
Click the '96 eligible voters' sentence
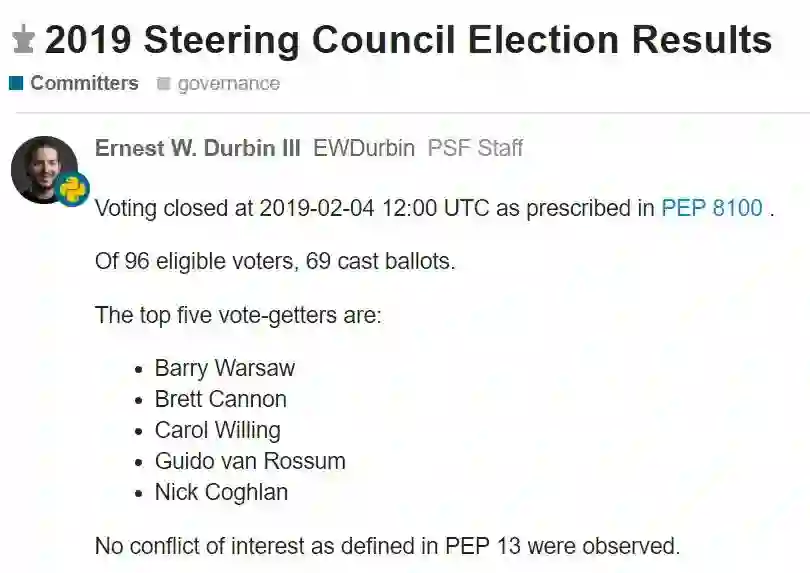tap(275, 262)
